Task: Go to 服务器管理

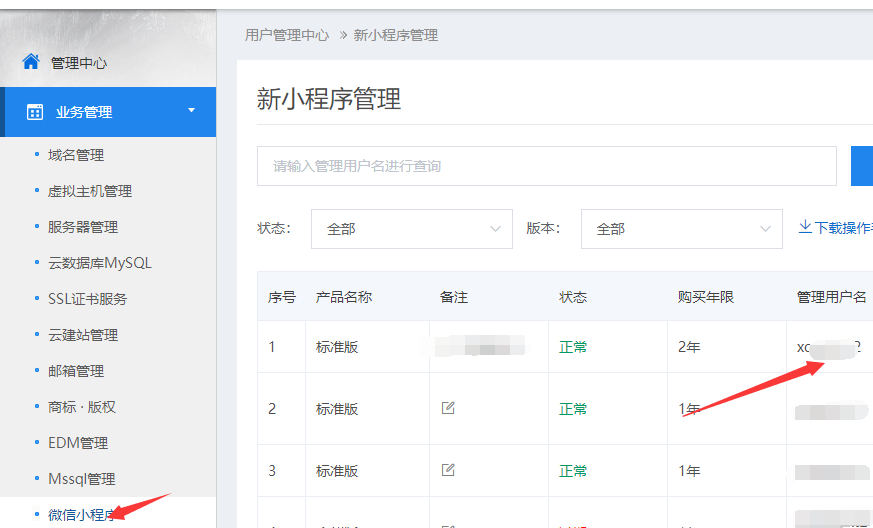Action: pos(83,227)
